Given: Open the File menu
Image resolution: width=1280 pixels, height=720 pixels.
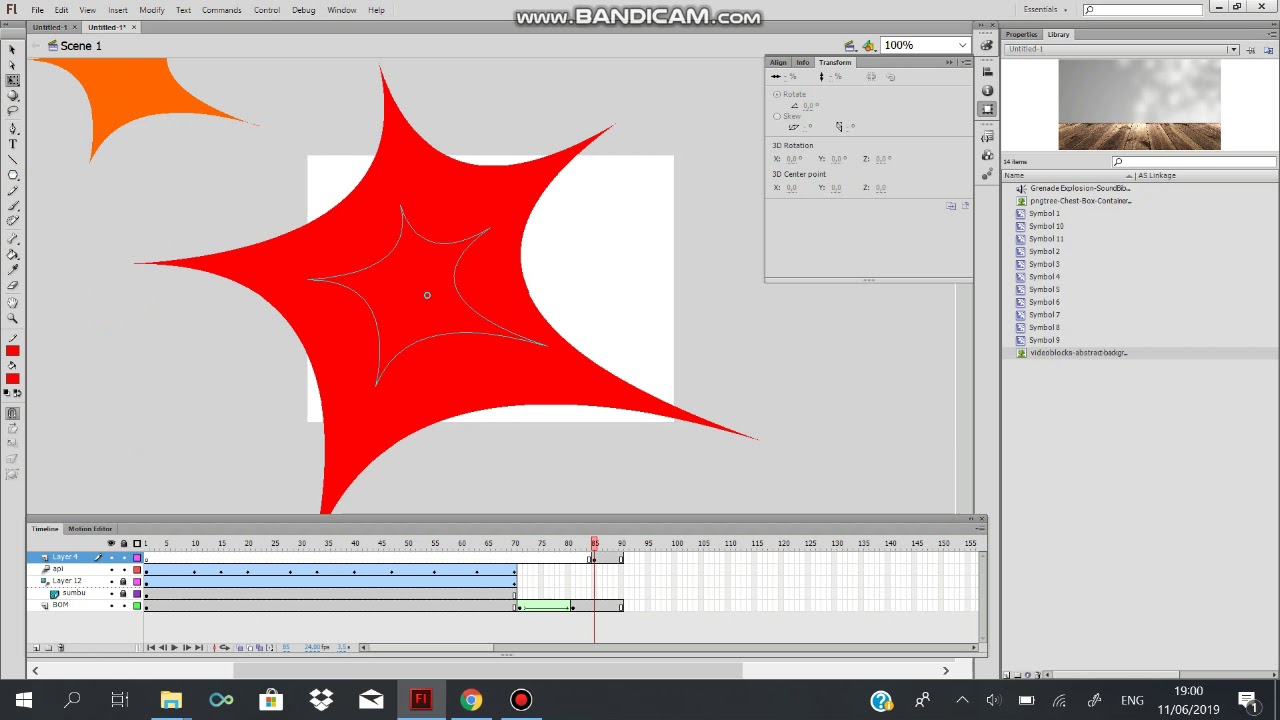Looking at the screenshot, I should pos(37,10).
